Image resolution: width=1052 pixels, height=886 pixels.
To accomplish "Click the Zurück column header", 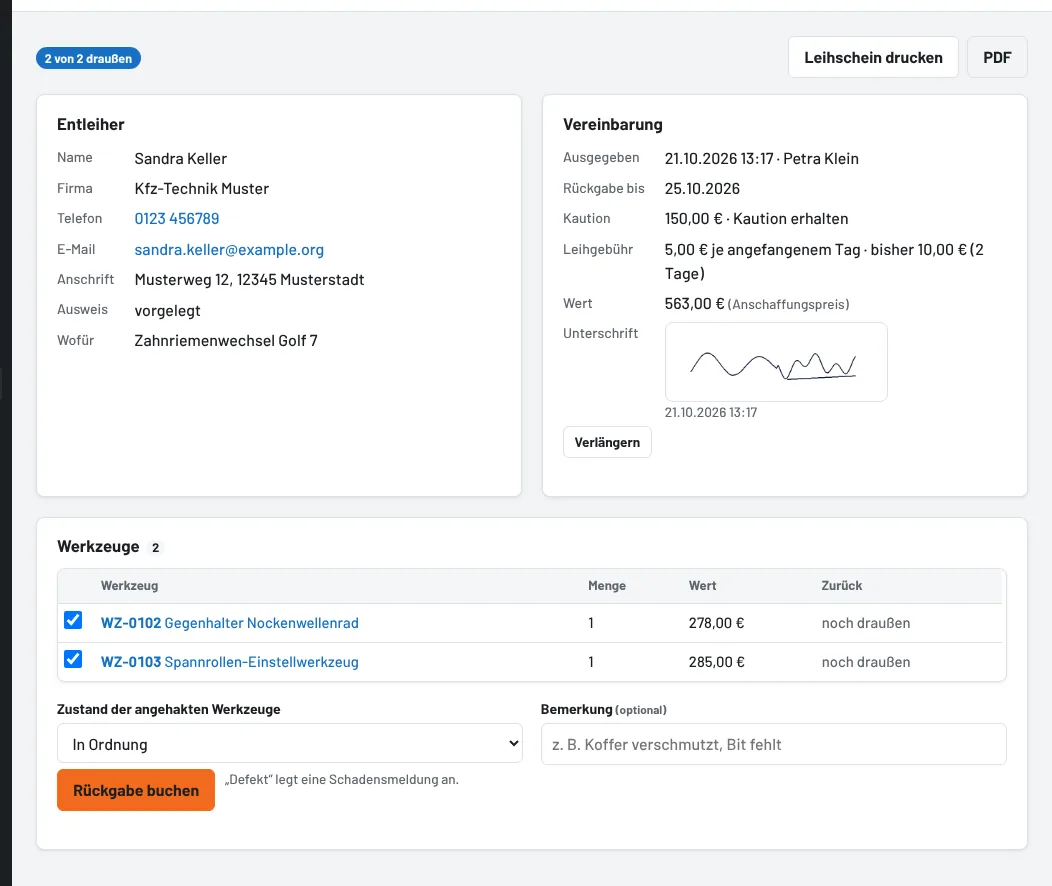I will click(x=841, y=586).
